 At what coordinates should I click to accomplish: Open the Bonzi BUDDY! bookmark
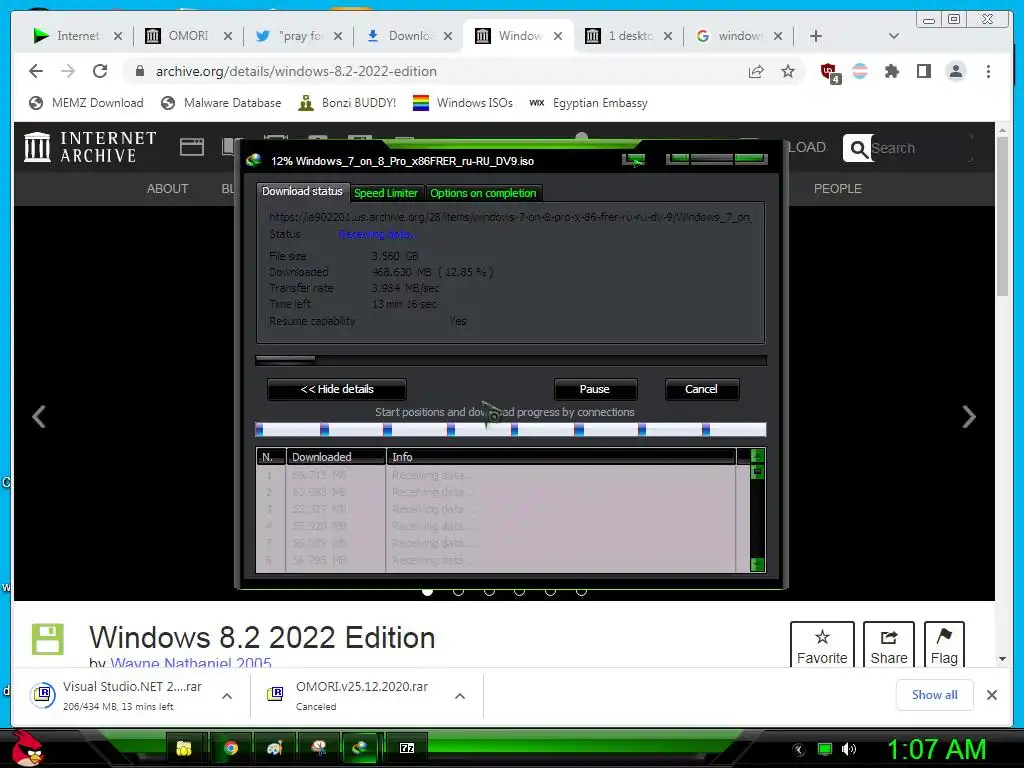pos(347,103)
